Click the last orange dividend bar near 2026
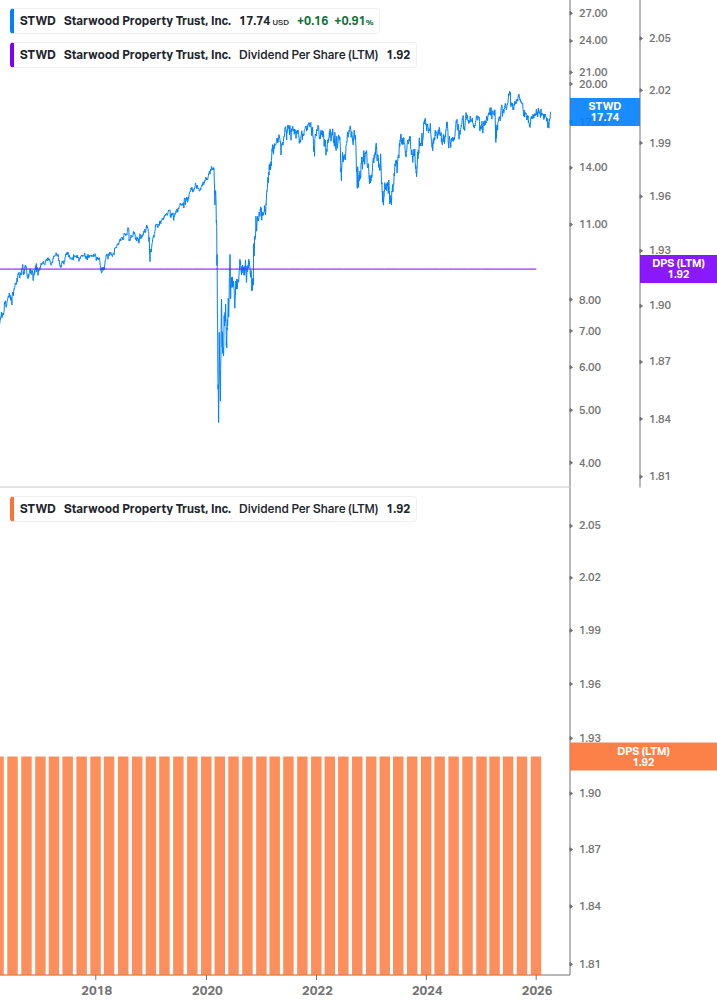The image size is (717, 1005). tap(536, 865)
